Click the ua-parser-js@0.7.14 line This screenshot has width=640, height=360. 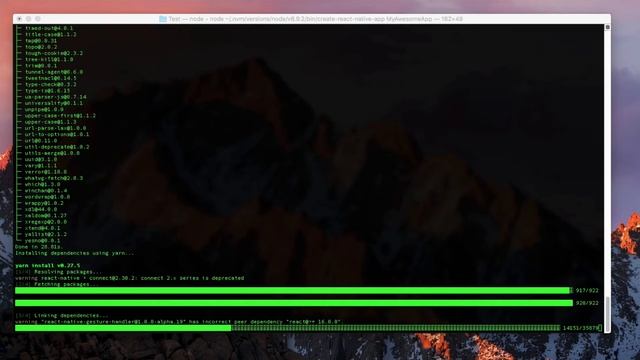(56, 97)
